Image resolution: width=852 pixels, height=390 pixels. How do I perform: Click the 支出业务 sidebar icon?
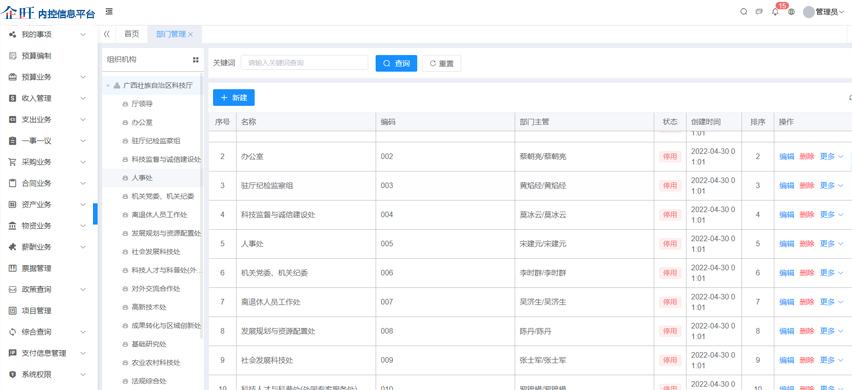coord(12,119)
